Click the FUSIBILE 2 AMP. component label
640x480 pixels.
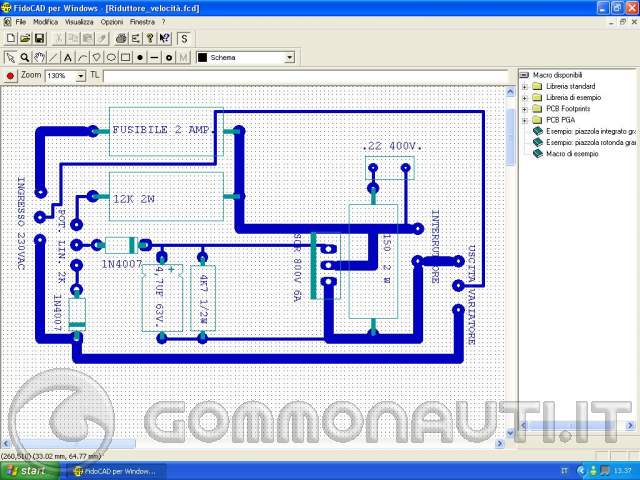coord(164,130)
